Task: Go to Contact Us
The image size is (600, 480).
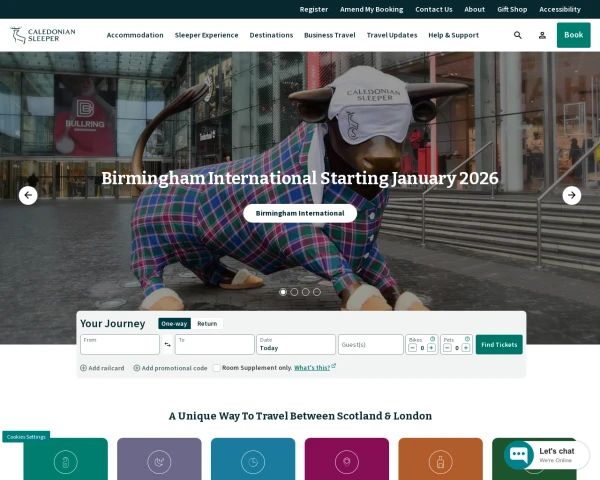Action: coord(434,10)
